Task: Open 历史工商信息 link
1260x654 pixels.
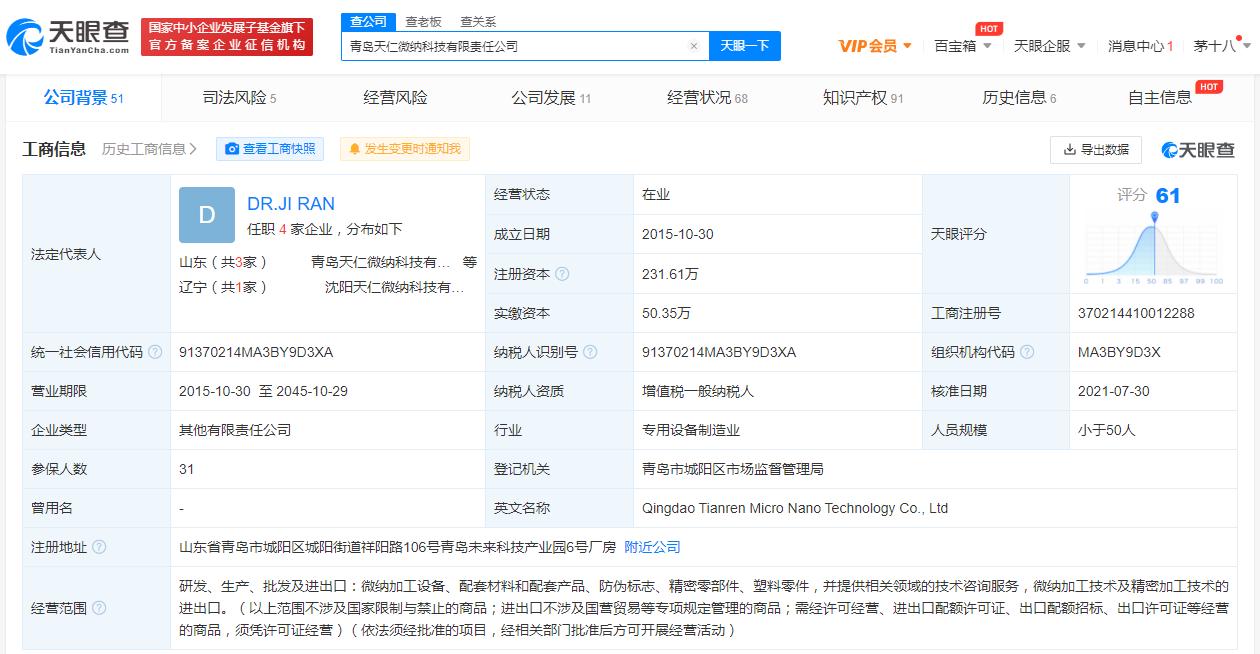Action: pyautogui.click(x=149, y=149)
